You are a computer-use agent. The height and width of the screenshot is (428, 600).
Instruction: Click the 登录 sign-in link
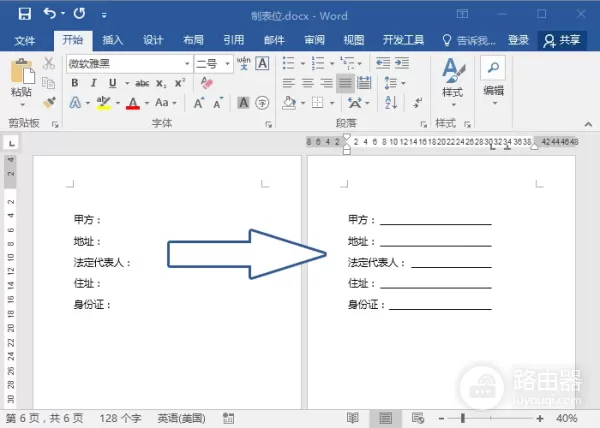[x=518, y=40]
